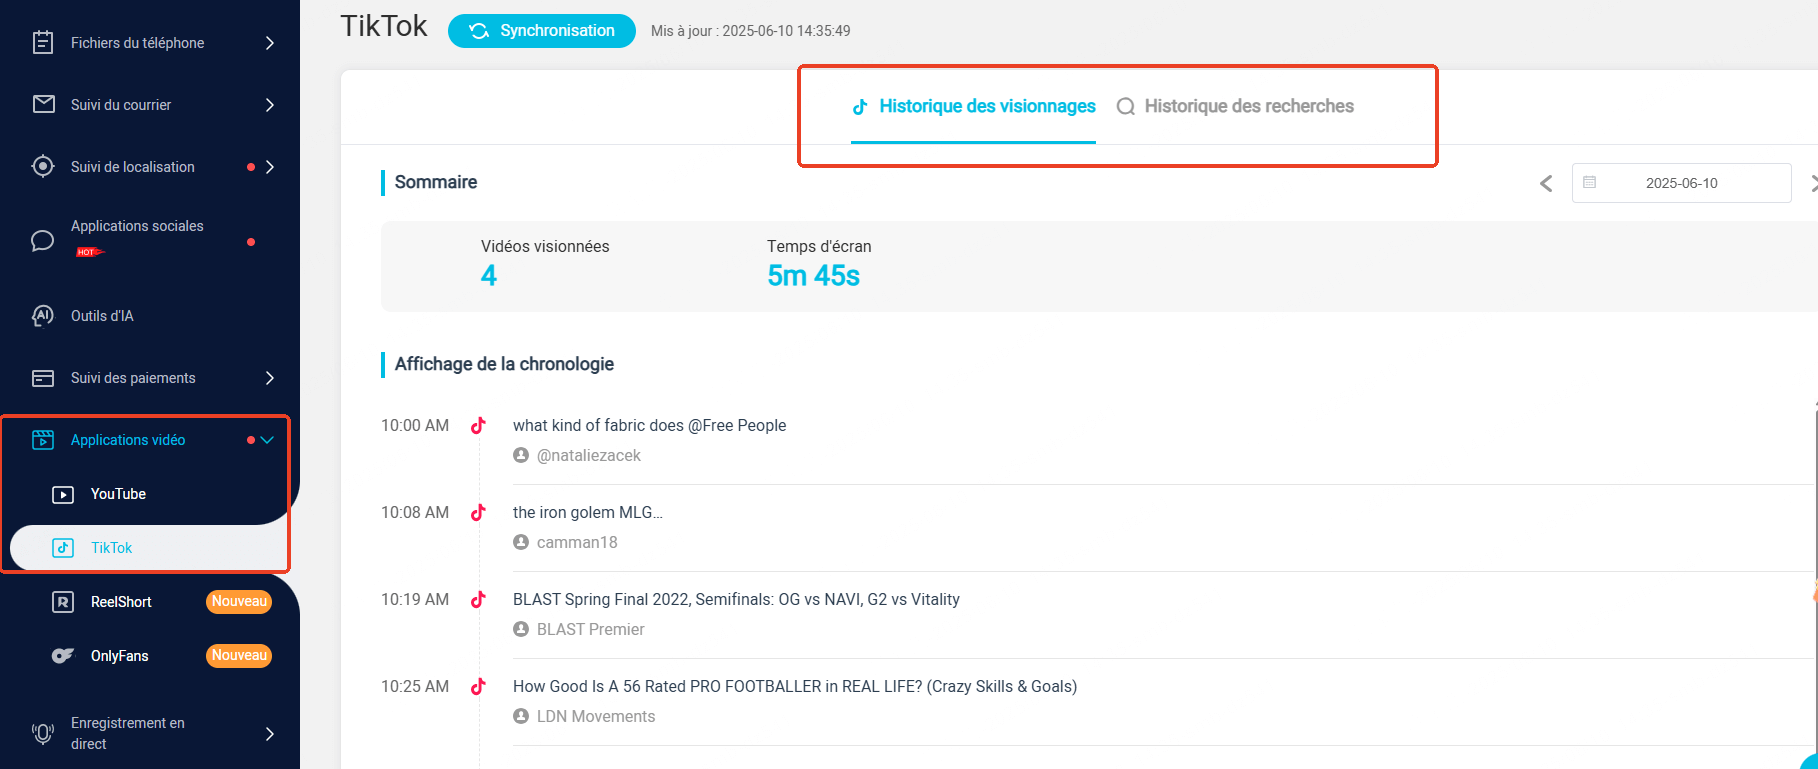The width and height of the screenshot is (1818, 769).
Task: Collapse Applications vidéo with its down chevron
Action: [267, 440]
